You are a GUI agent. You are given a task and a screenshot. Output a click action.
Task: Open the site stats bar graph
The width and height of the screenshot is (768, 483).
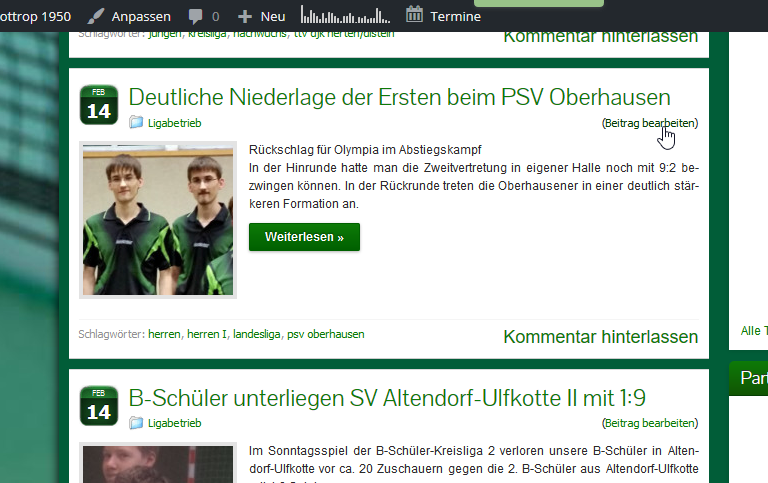pos(345,15)
